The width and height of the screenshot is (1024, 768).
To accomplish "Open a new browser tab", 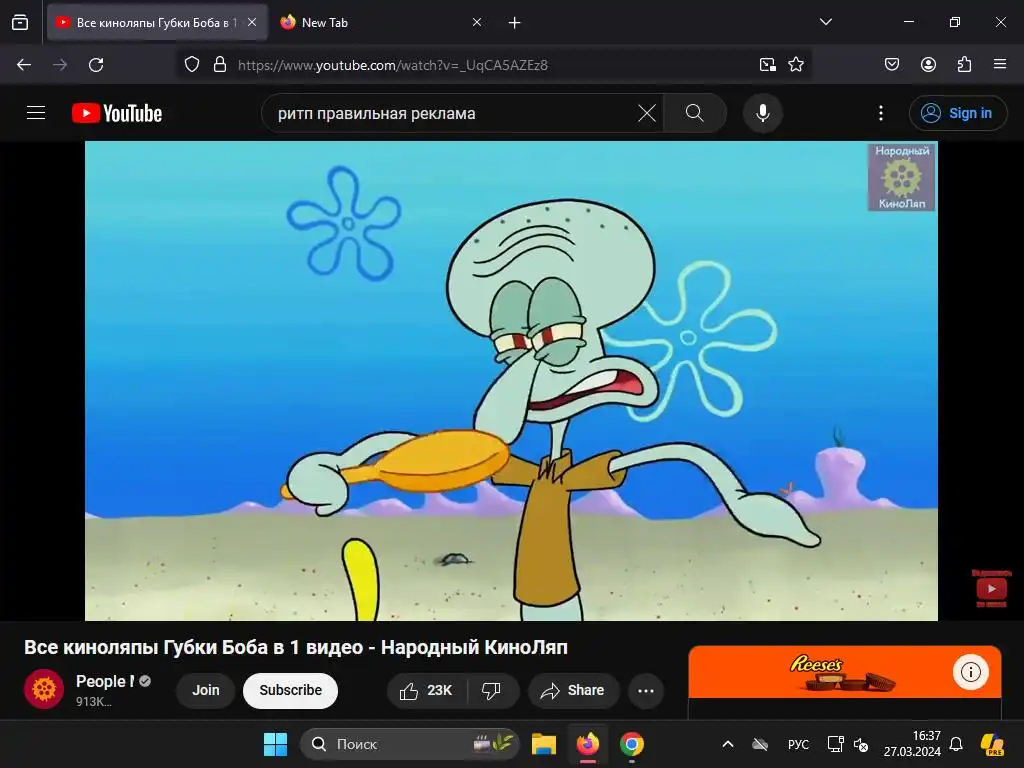I will tap(515, 22).
